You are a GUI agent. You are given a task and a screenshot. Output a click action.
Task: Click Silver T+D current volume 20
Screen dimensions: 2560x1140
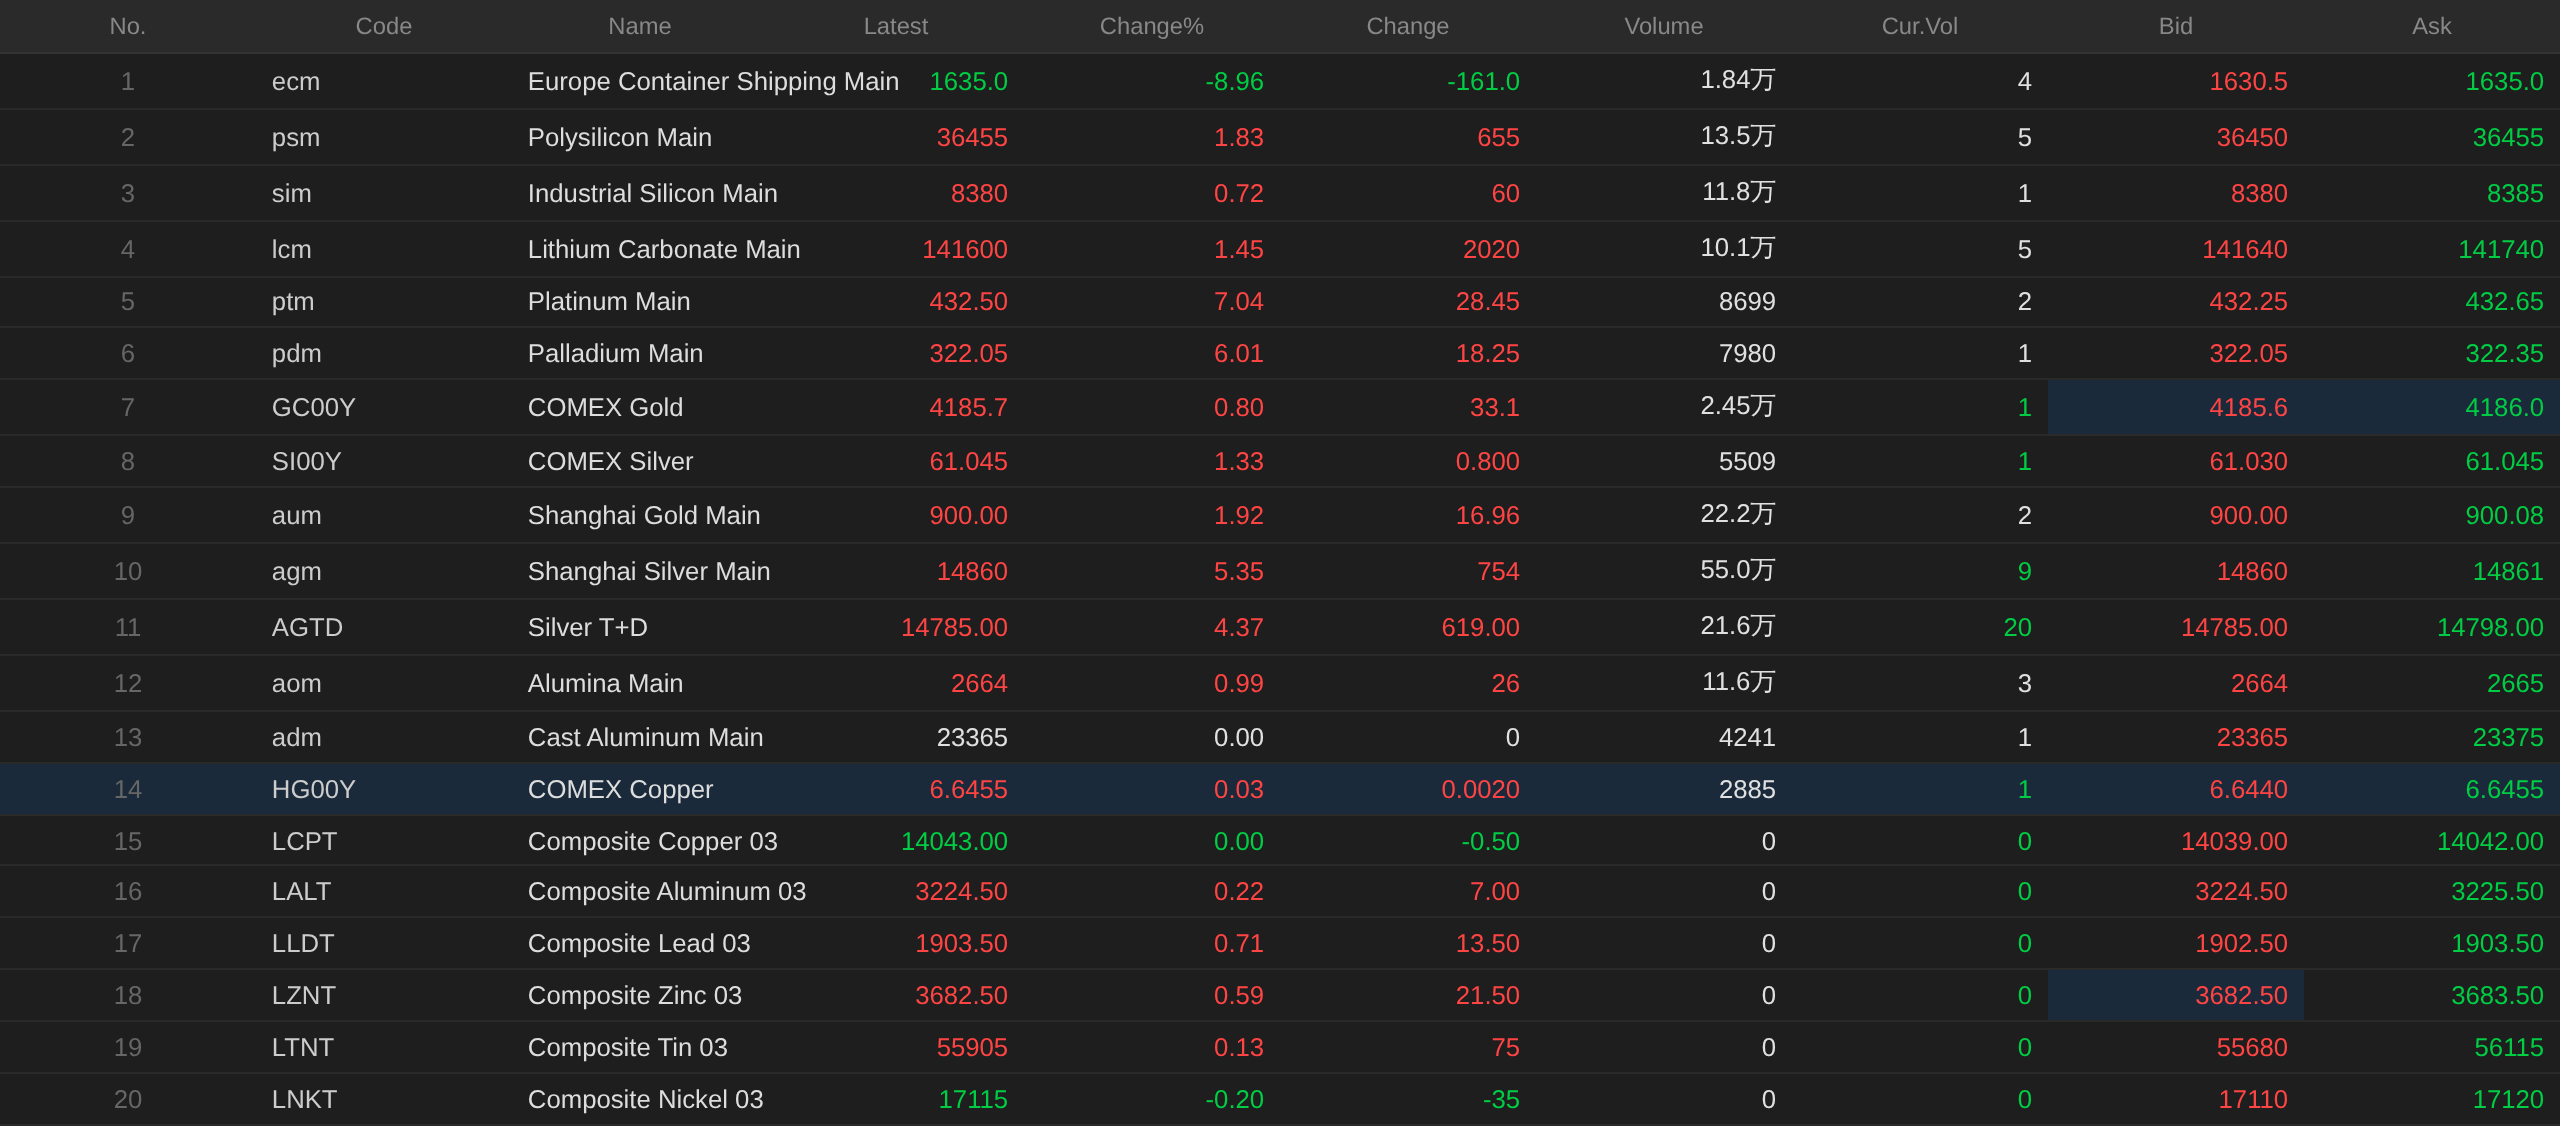point(2017,627)
